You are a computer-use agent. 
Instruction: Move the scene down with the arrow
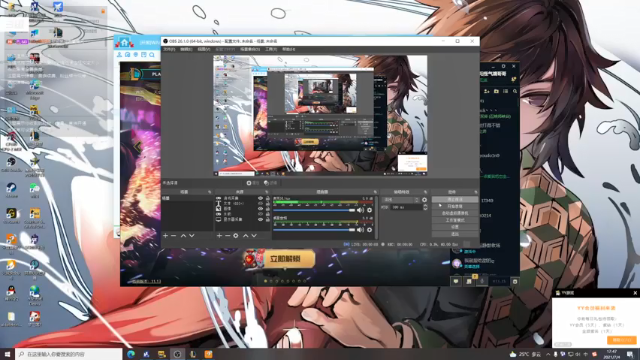(x=191, y=236)
